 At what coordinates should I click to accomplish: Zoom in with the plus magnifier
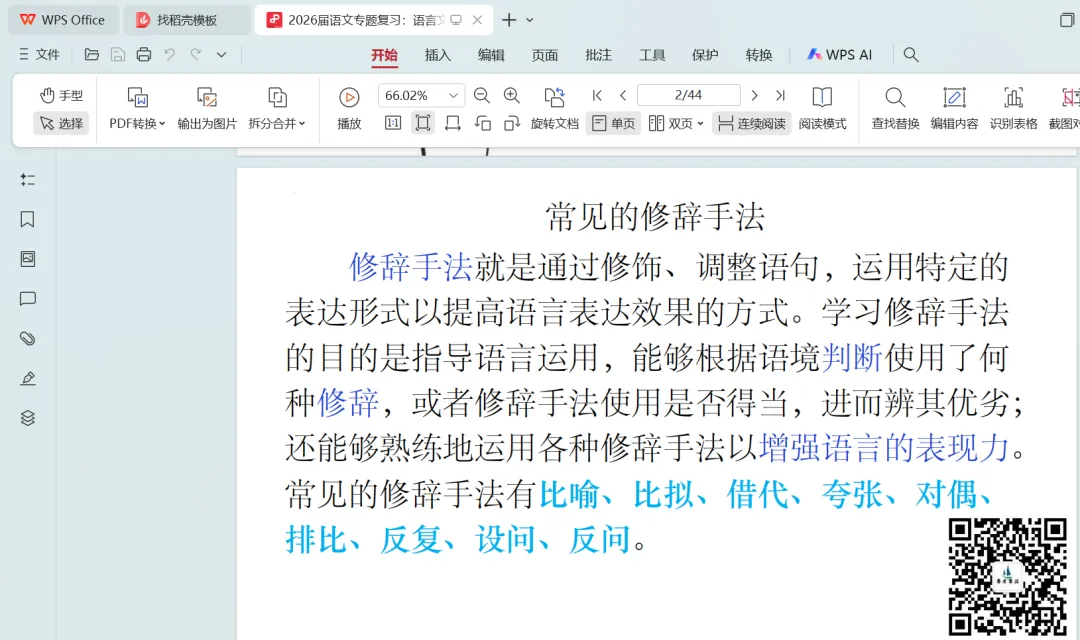512,95
